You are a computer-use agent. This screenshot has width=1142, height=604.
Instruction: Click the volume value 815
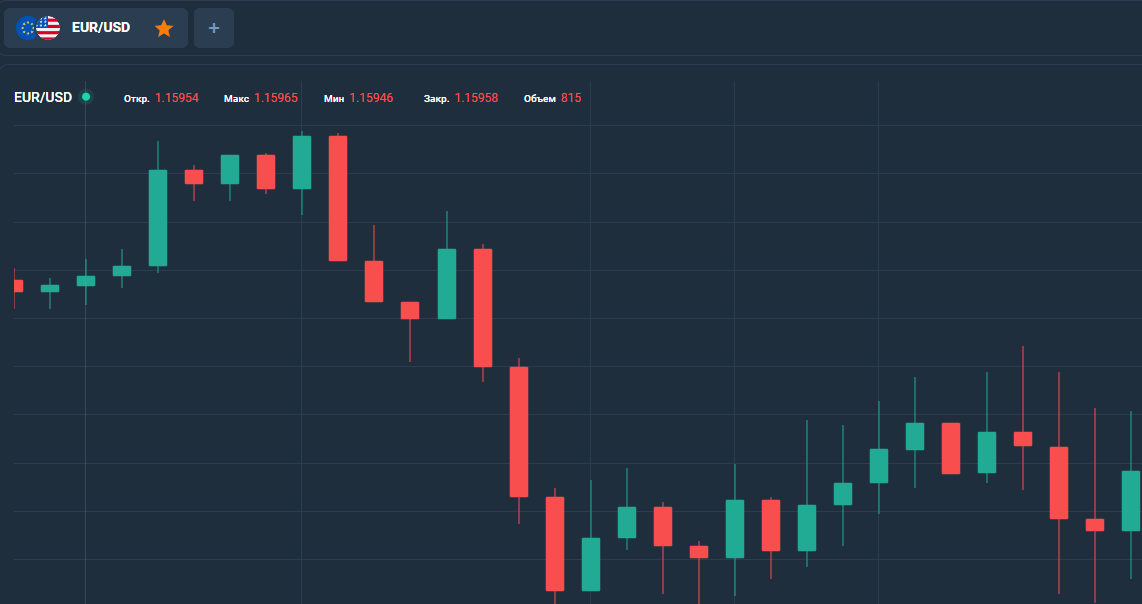[571, 98]
